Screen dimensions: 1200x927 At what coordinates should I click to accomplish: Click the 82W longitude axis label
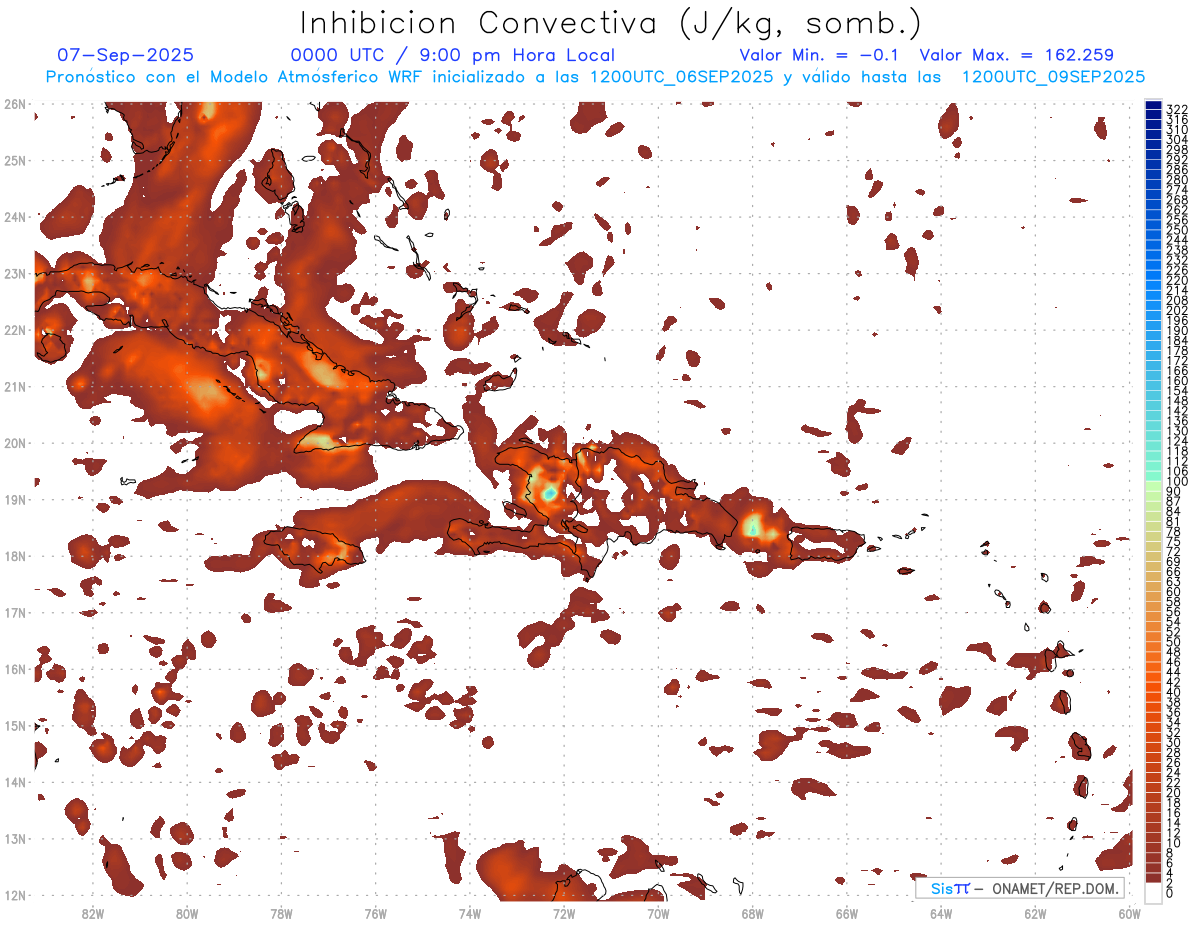[x=93, y=913]
